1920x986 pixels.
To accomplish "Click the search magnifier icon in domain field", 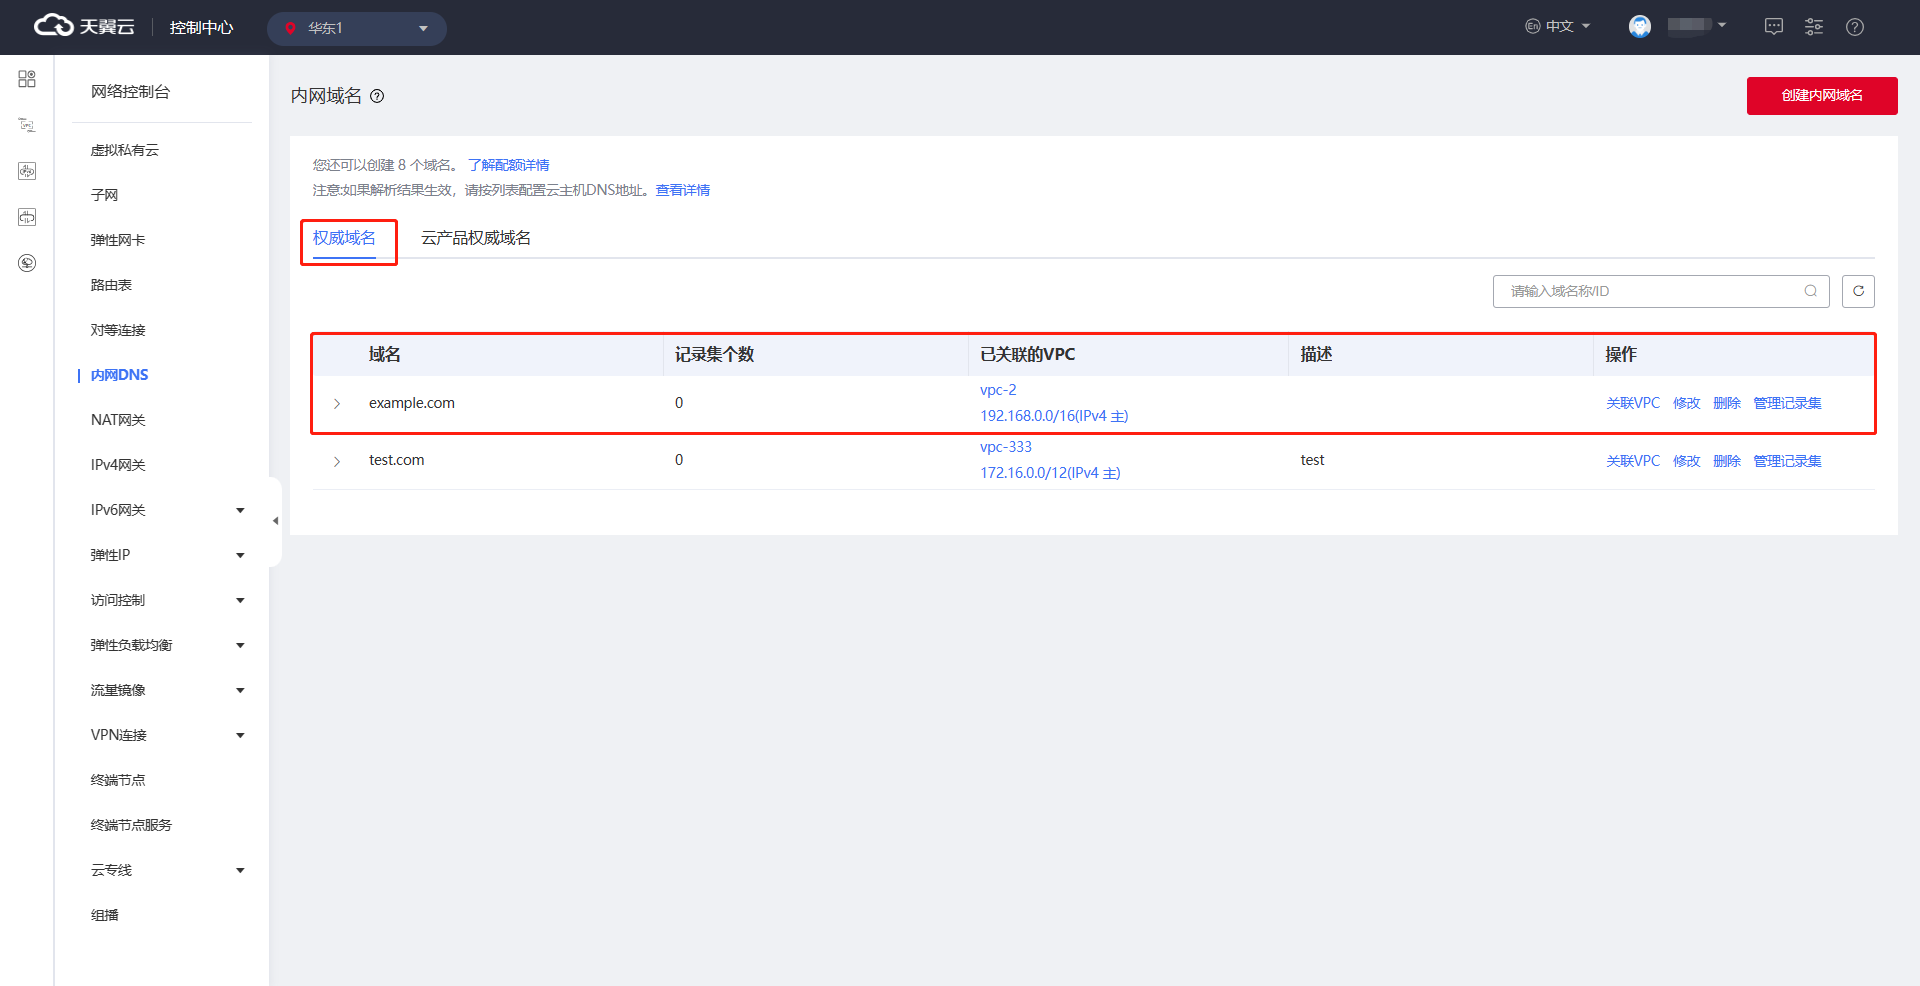I will pos(1810,291).
